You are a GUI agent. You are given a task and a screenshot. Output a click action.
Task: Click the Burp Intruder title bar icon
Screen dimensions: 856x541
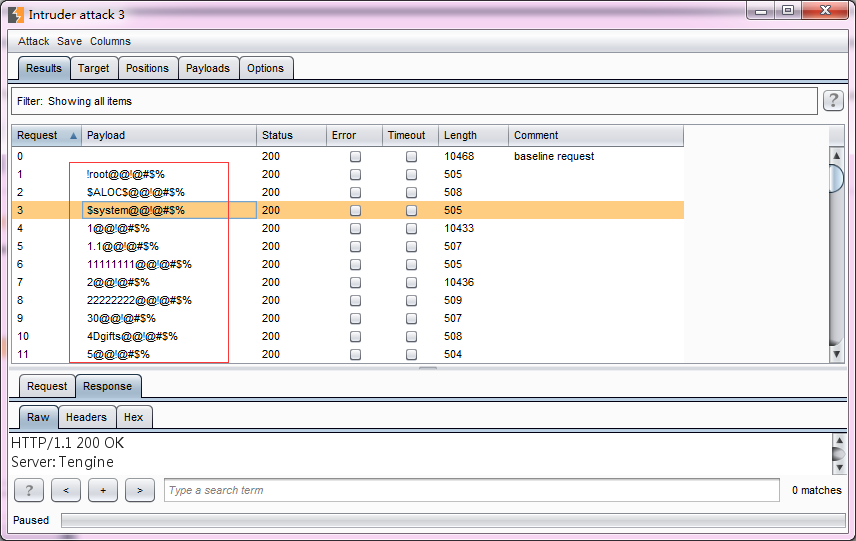click(15, 14)
